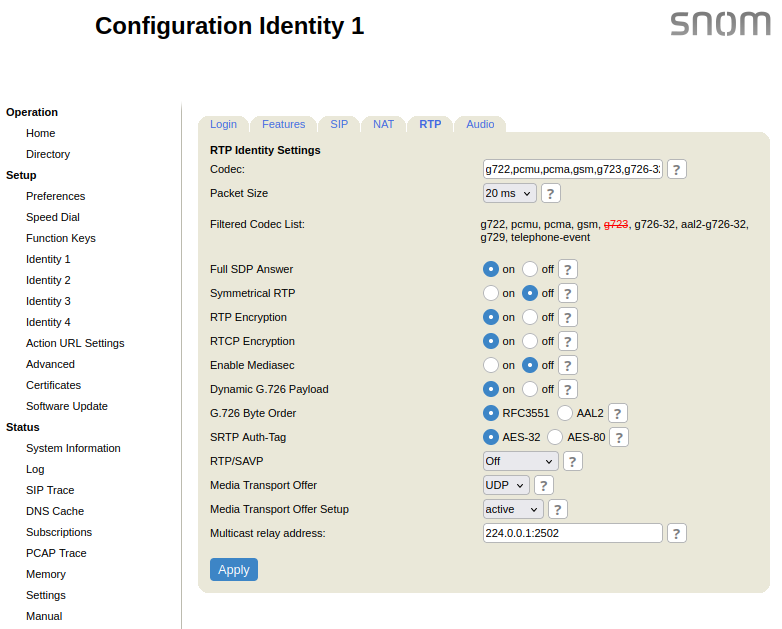Expand the Packet Size dropdown

(509, 193)
